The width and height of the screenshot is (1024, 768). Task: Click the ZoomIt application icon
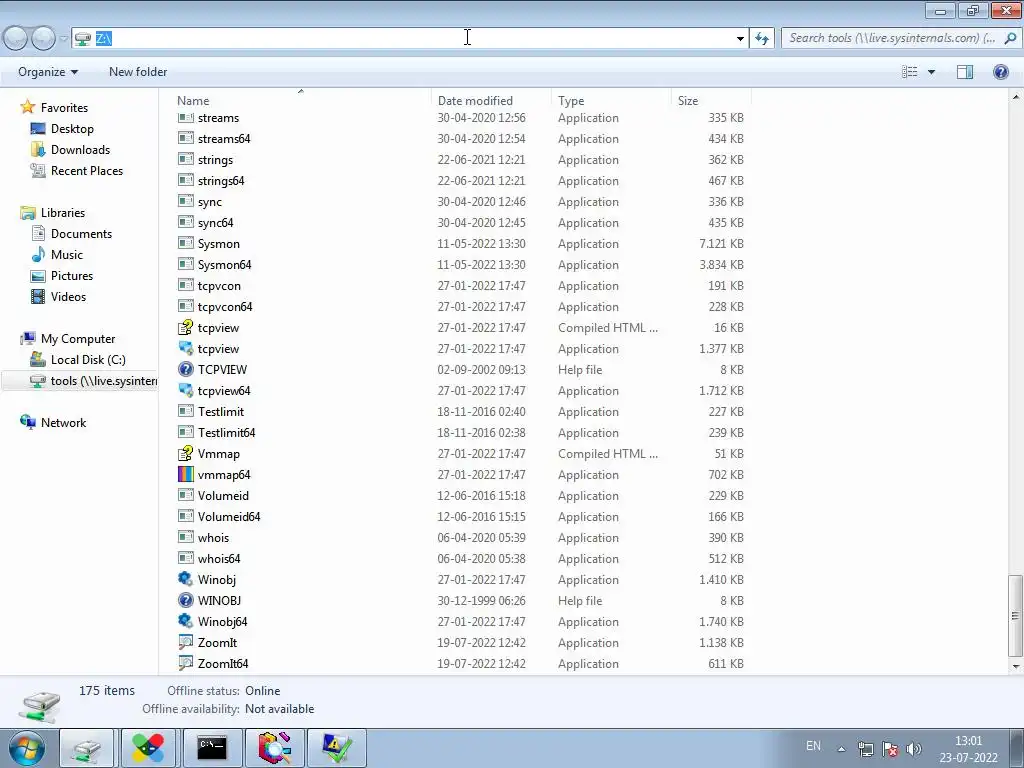tap(186, 643)
